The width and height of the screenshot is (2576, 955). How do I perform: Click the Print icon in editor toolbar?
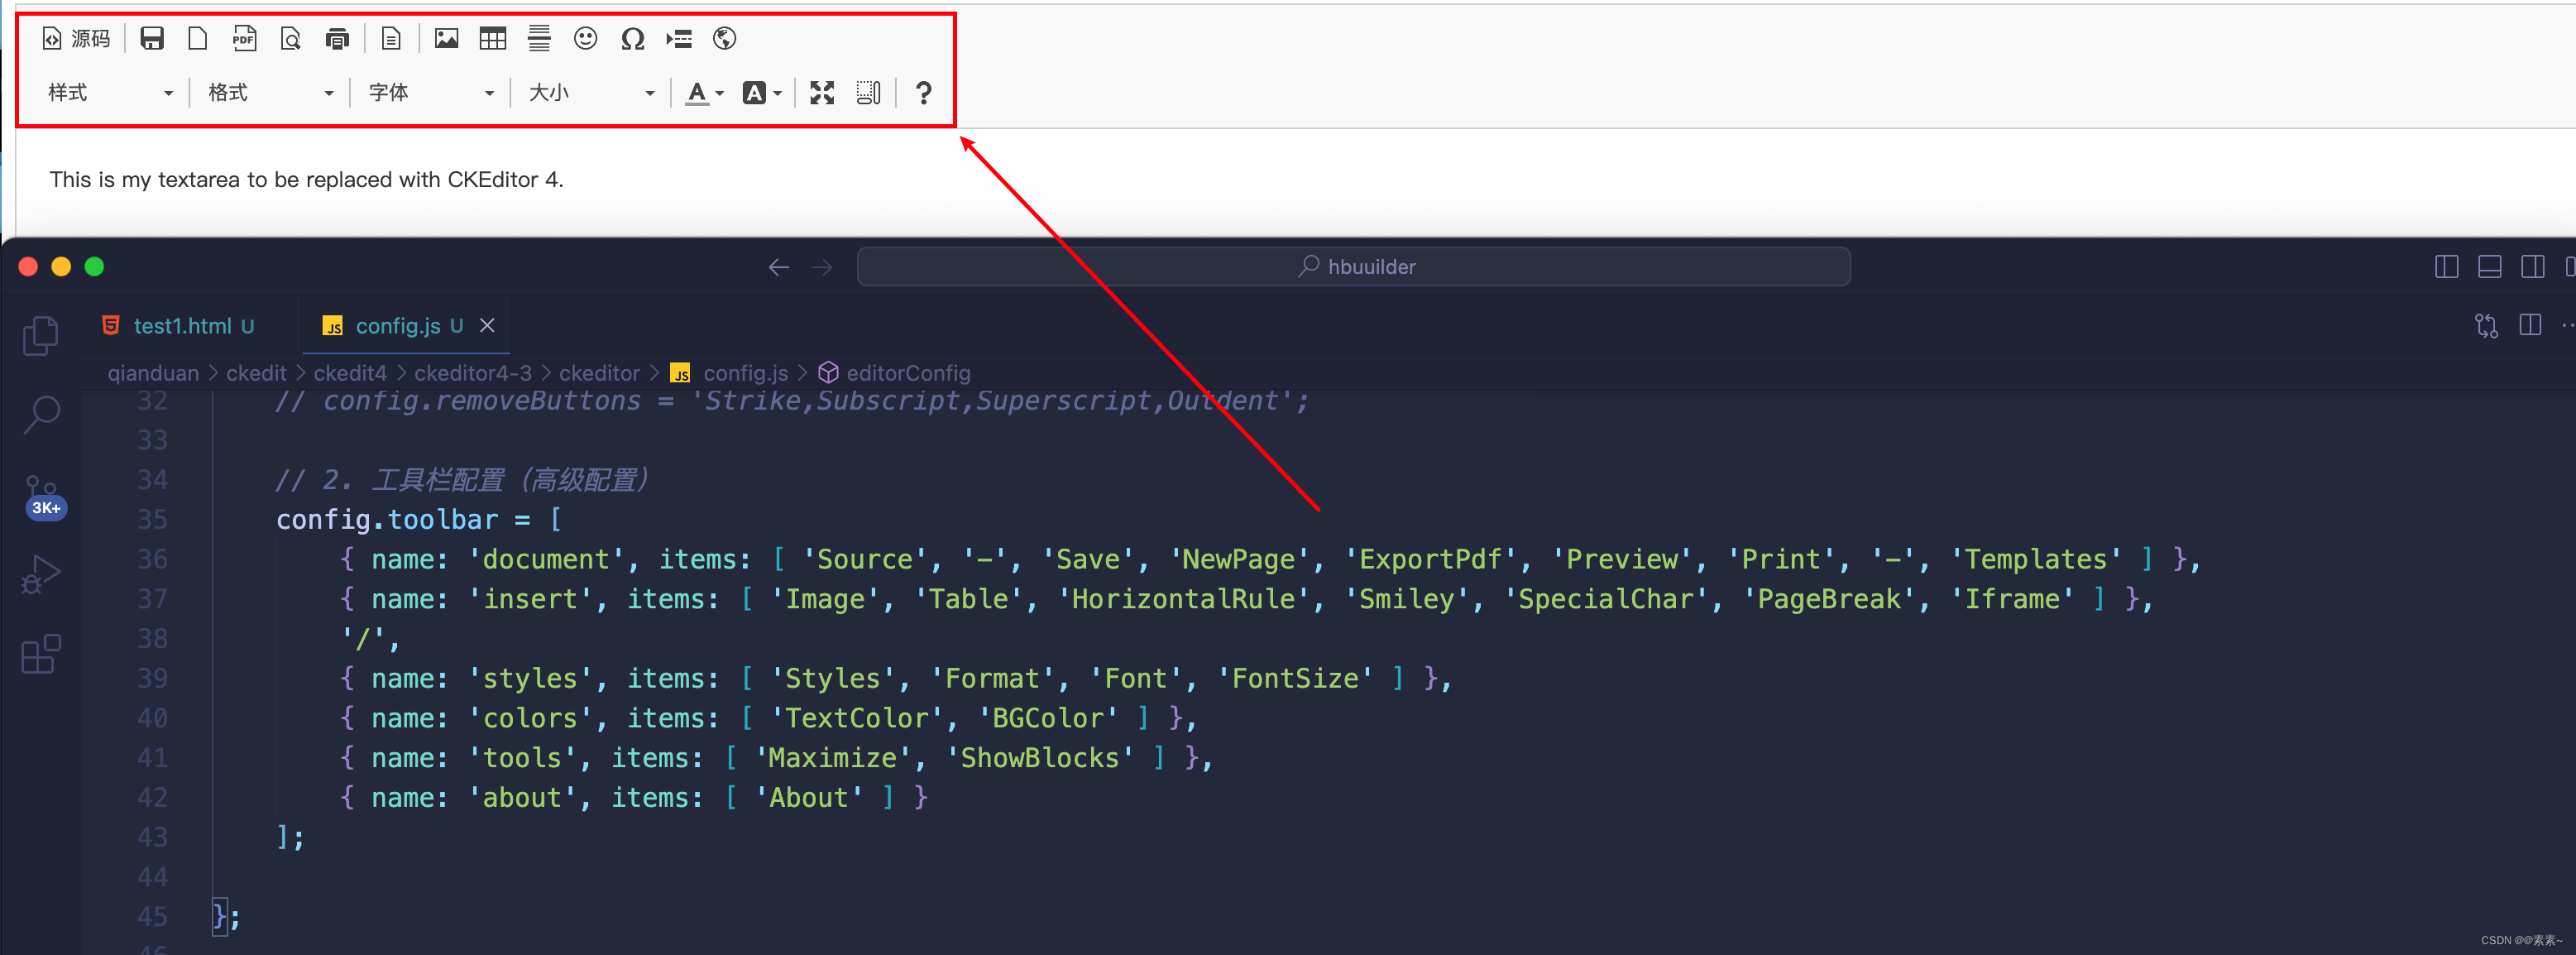click(337, 38)
